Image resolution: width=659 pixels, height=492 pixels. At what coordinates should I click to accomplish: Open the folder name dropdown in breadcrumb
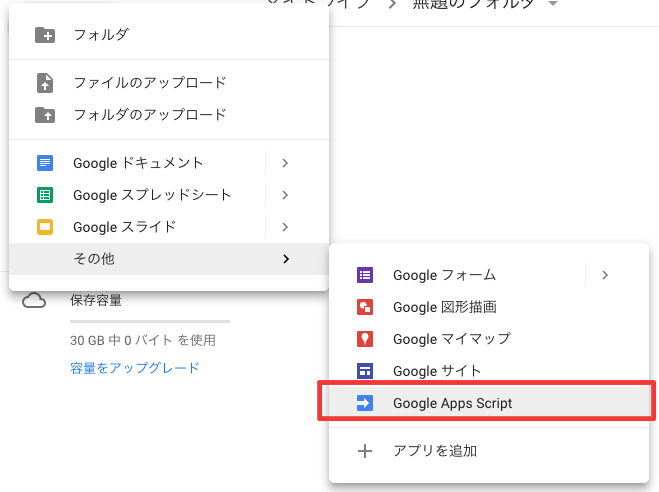[553, 3]
